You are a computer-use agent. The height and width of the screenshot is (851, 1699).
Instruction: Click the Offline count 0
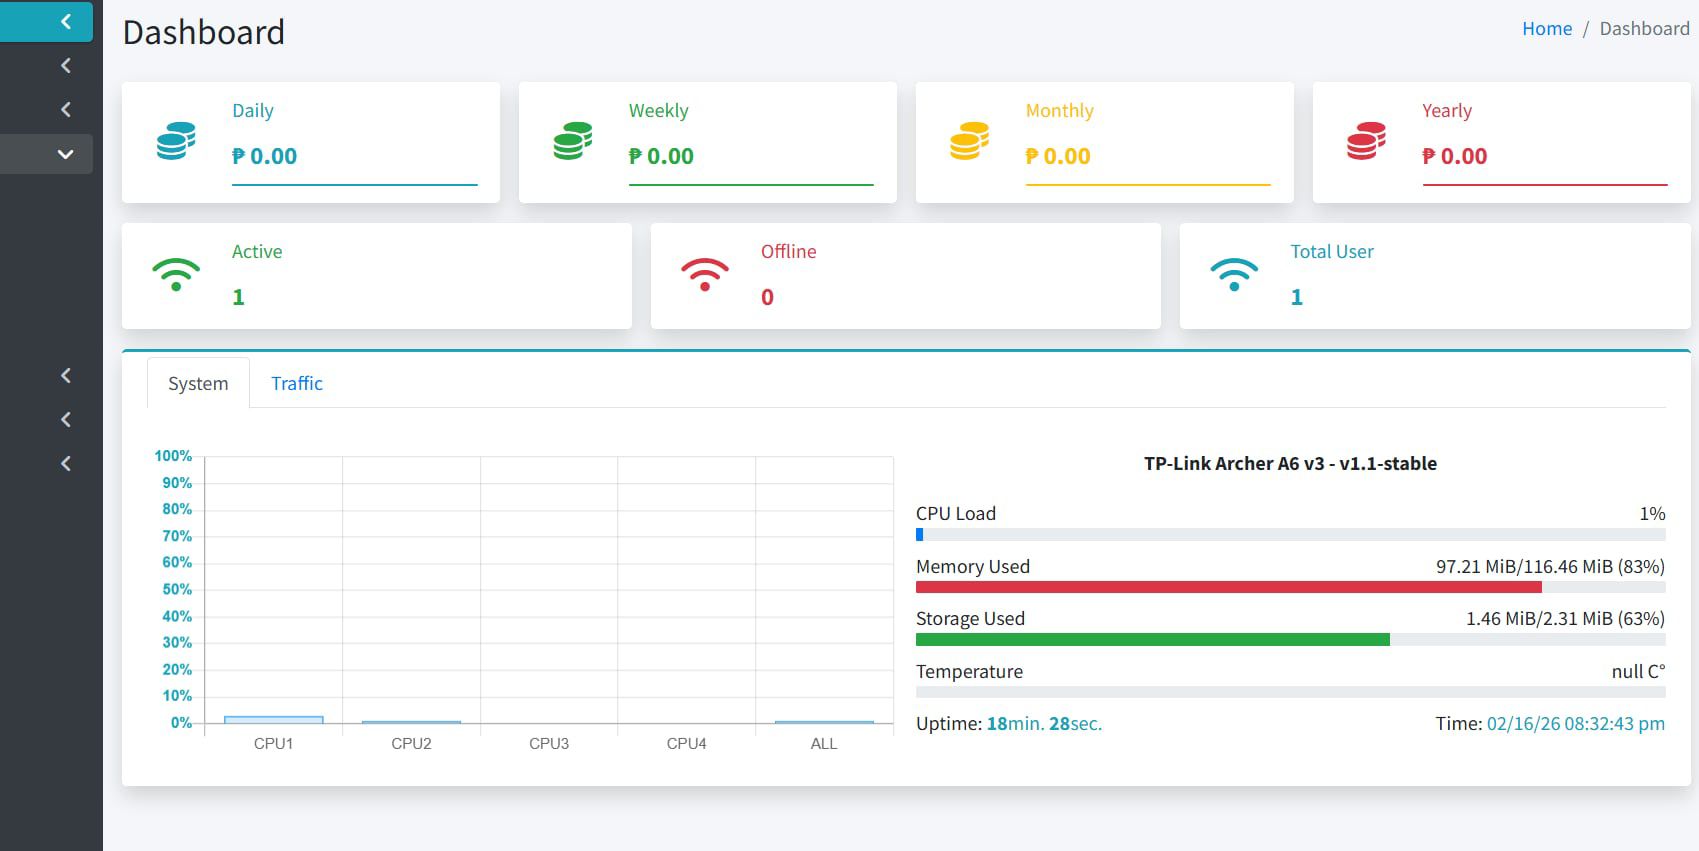click(767, 297)
